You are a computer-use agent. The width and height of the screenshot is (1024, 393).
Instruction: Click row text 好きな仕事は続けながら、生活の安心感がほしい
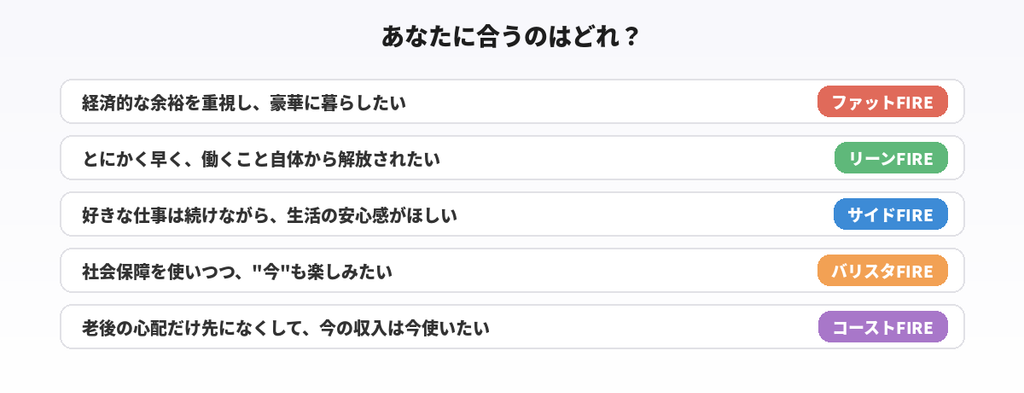point(270,215)
